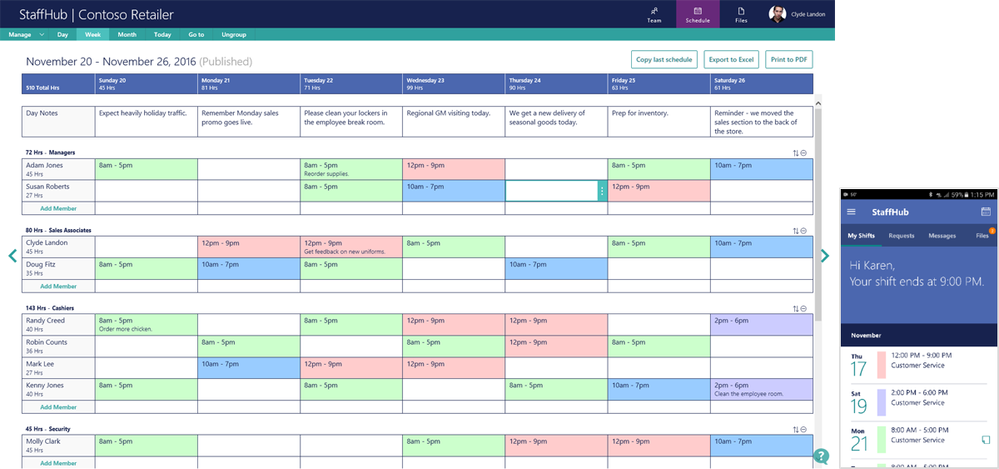The height and width of the screenshot is (469, 999).
Task: Click reorder arrows for Cashiers group
Action: 796,308
